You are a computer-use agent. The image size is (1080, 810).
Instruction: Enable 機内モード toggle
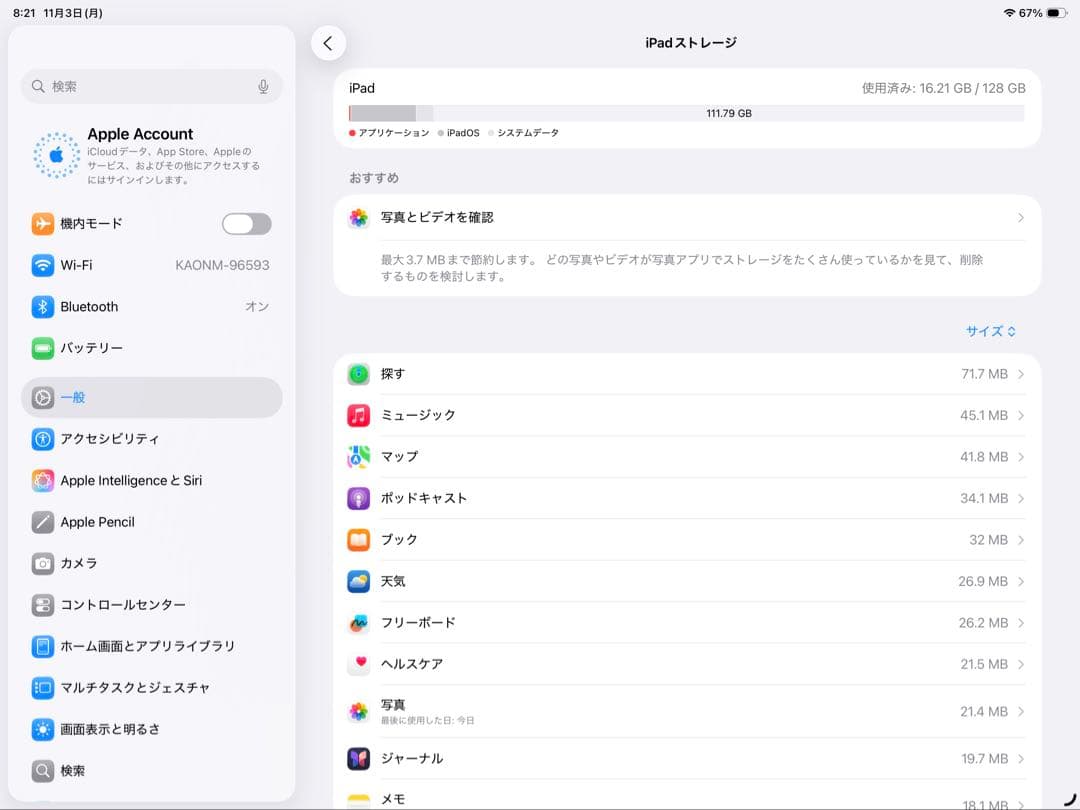(246, 224)
